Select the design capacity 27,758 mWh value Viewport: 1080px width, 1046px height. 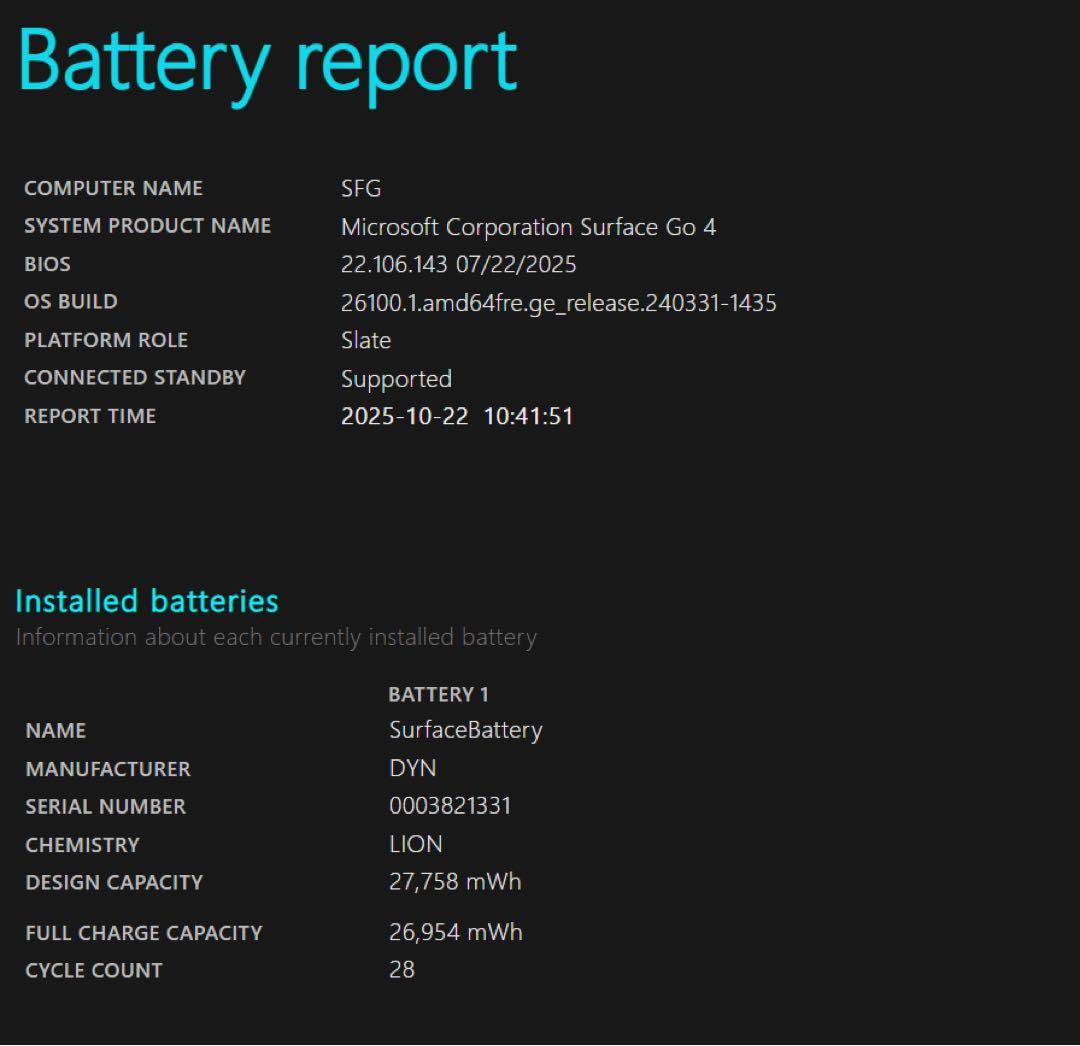click(454, 882)
